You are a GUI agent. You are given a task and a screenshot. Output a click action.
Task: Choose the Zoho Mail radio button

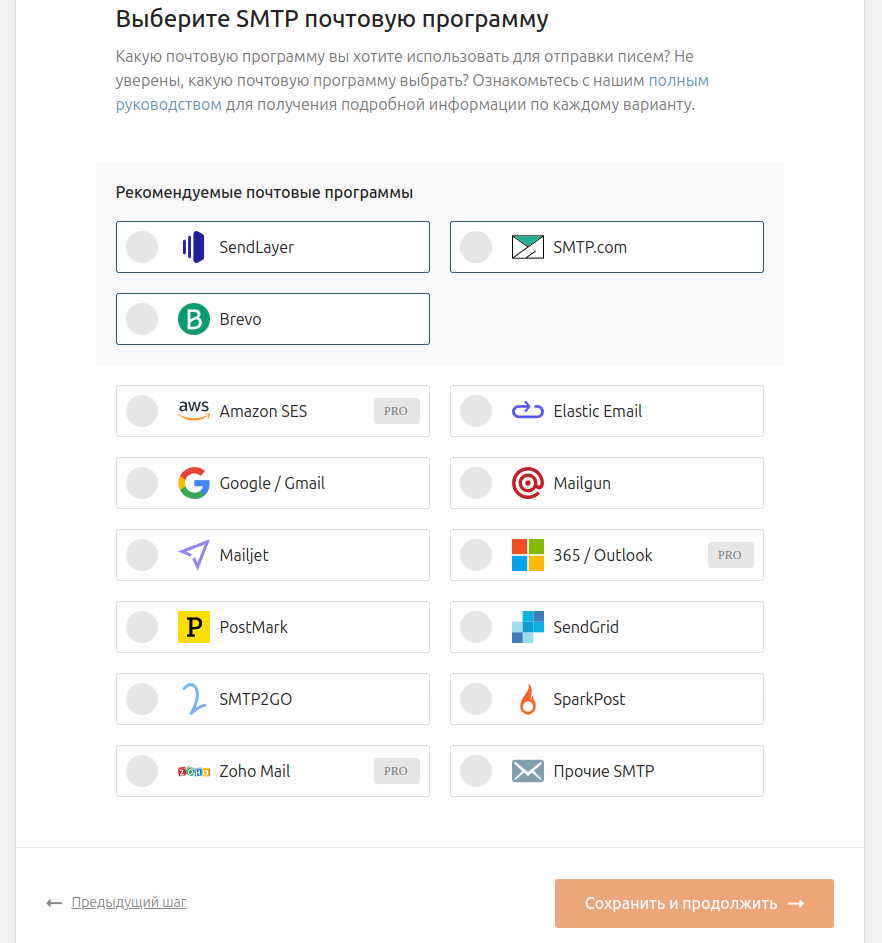142,771
